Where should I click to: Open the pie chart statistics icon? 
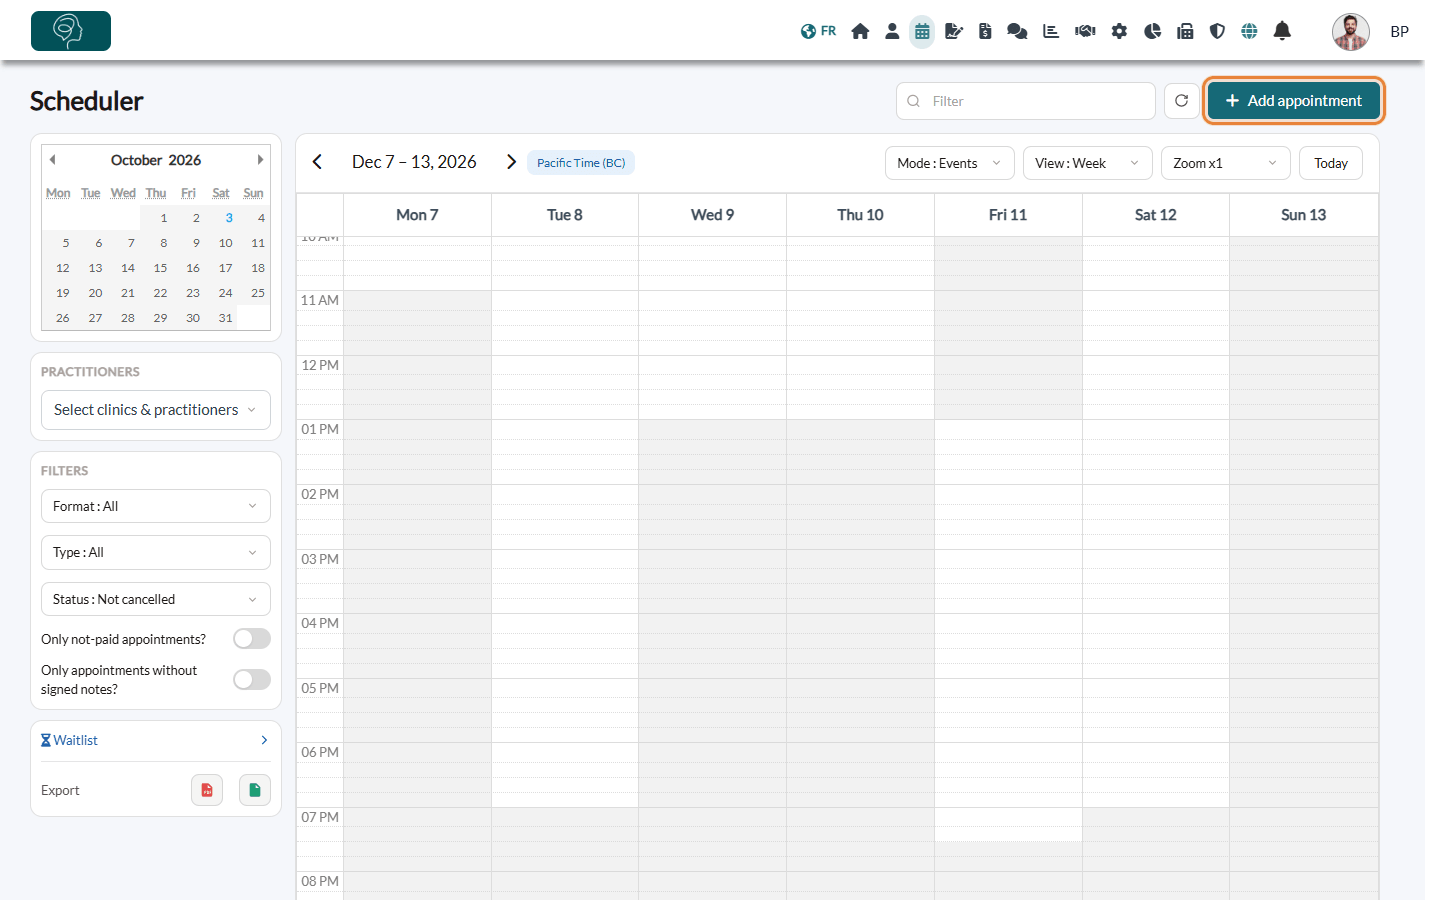pyautogui.click(x=1152, y=31)
